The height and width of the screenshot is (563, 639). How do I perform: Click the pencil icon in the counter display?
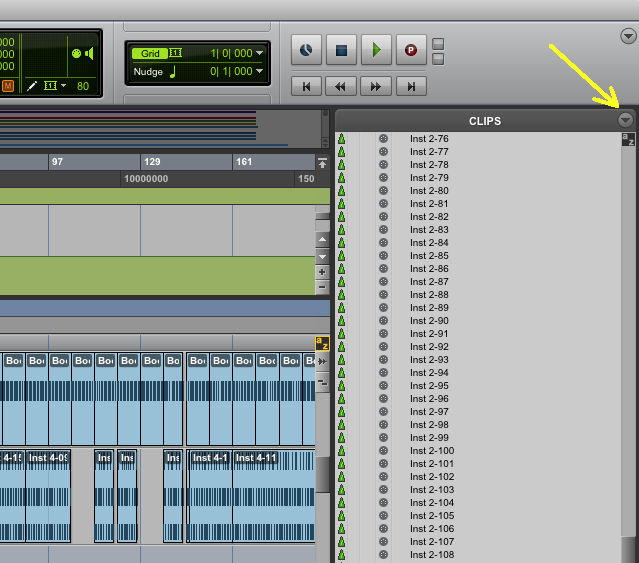point(32,86)
